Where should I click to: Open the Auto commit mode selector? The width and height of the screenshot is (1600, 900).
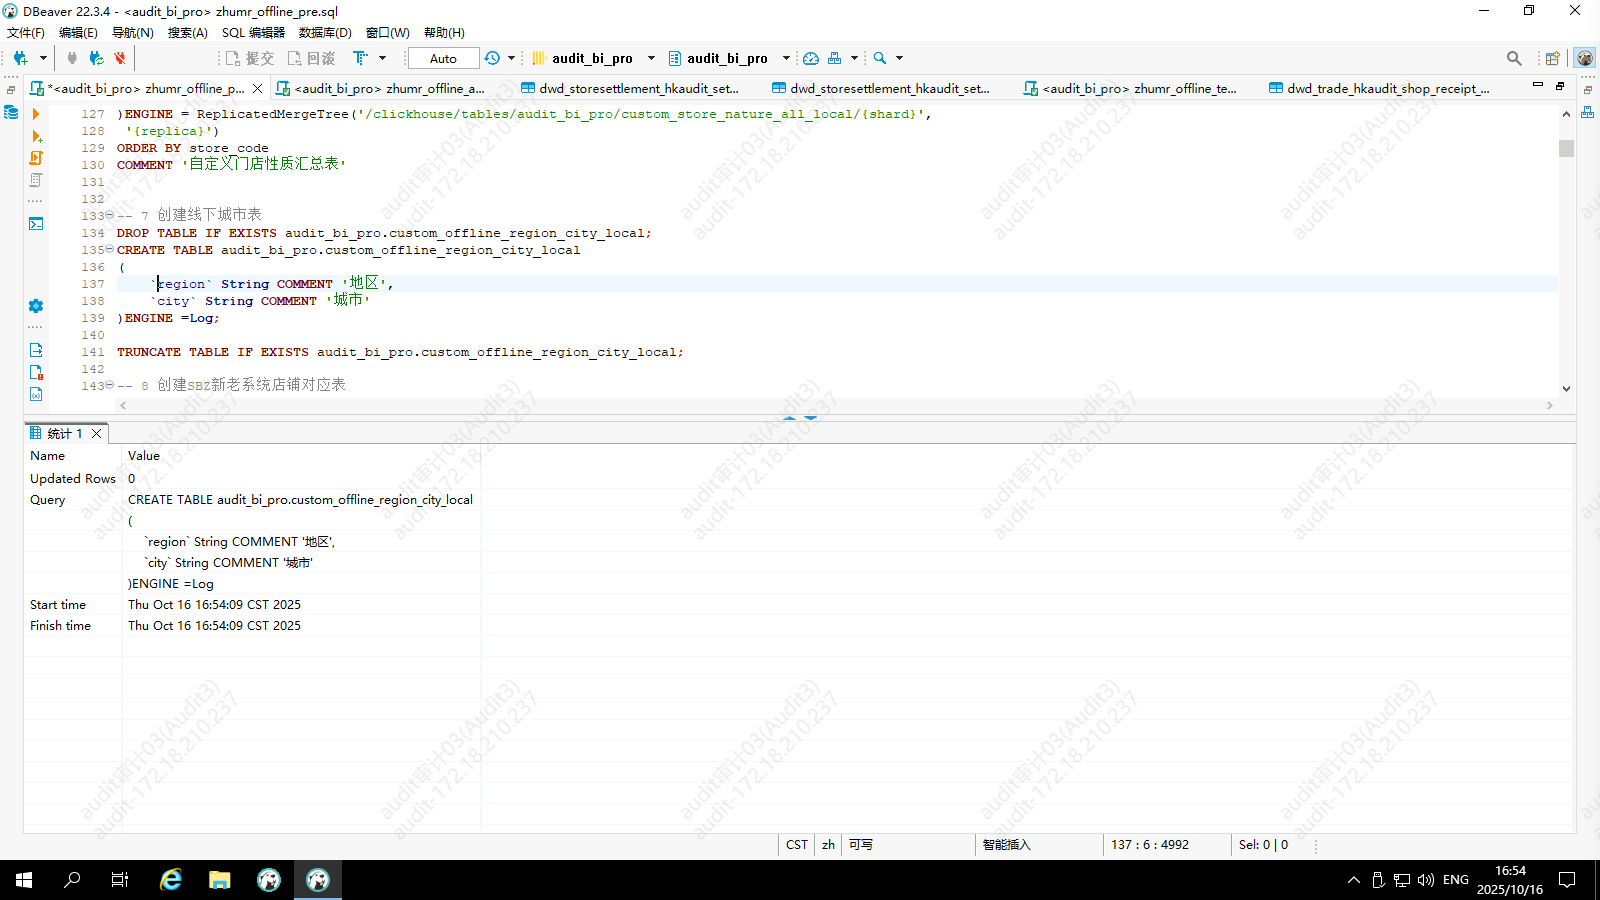point(443,58)
